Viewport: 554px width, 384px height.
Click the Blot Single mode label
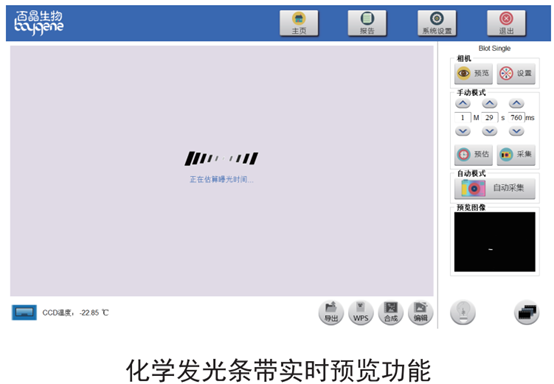[494, 48]
